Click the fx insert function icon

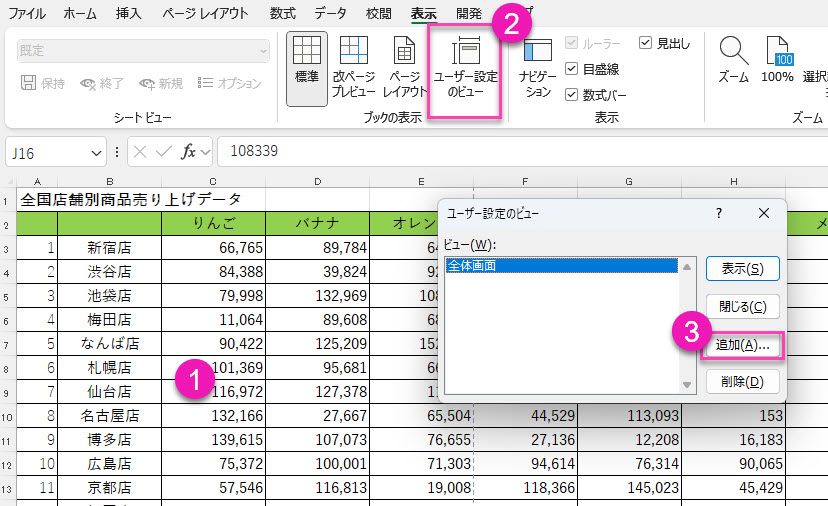[x=188, y=152]
